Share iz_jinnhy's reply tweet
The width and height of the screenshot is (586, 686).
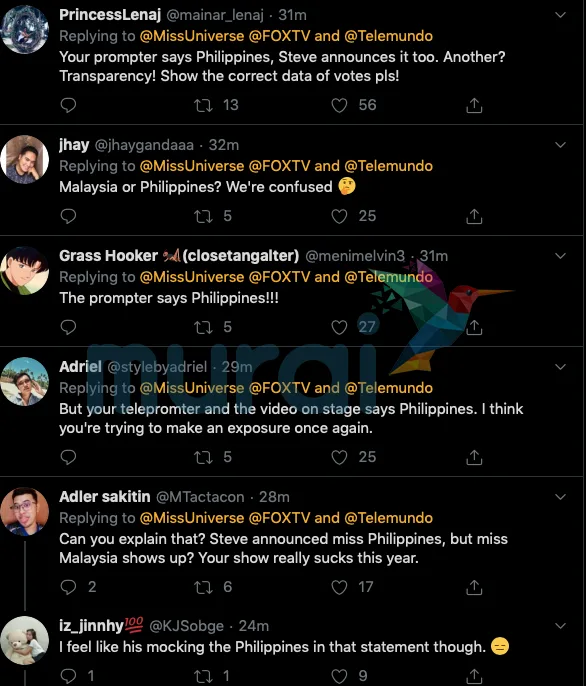click(x=474, y=676)
